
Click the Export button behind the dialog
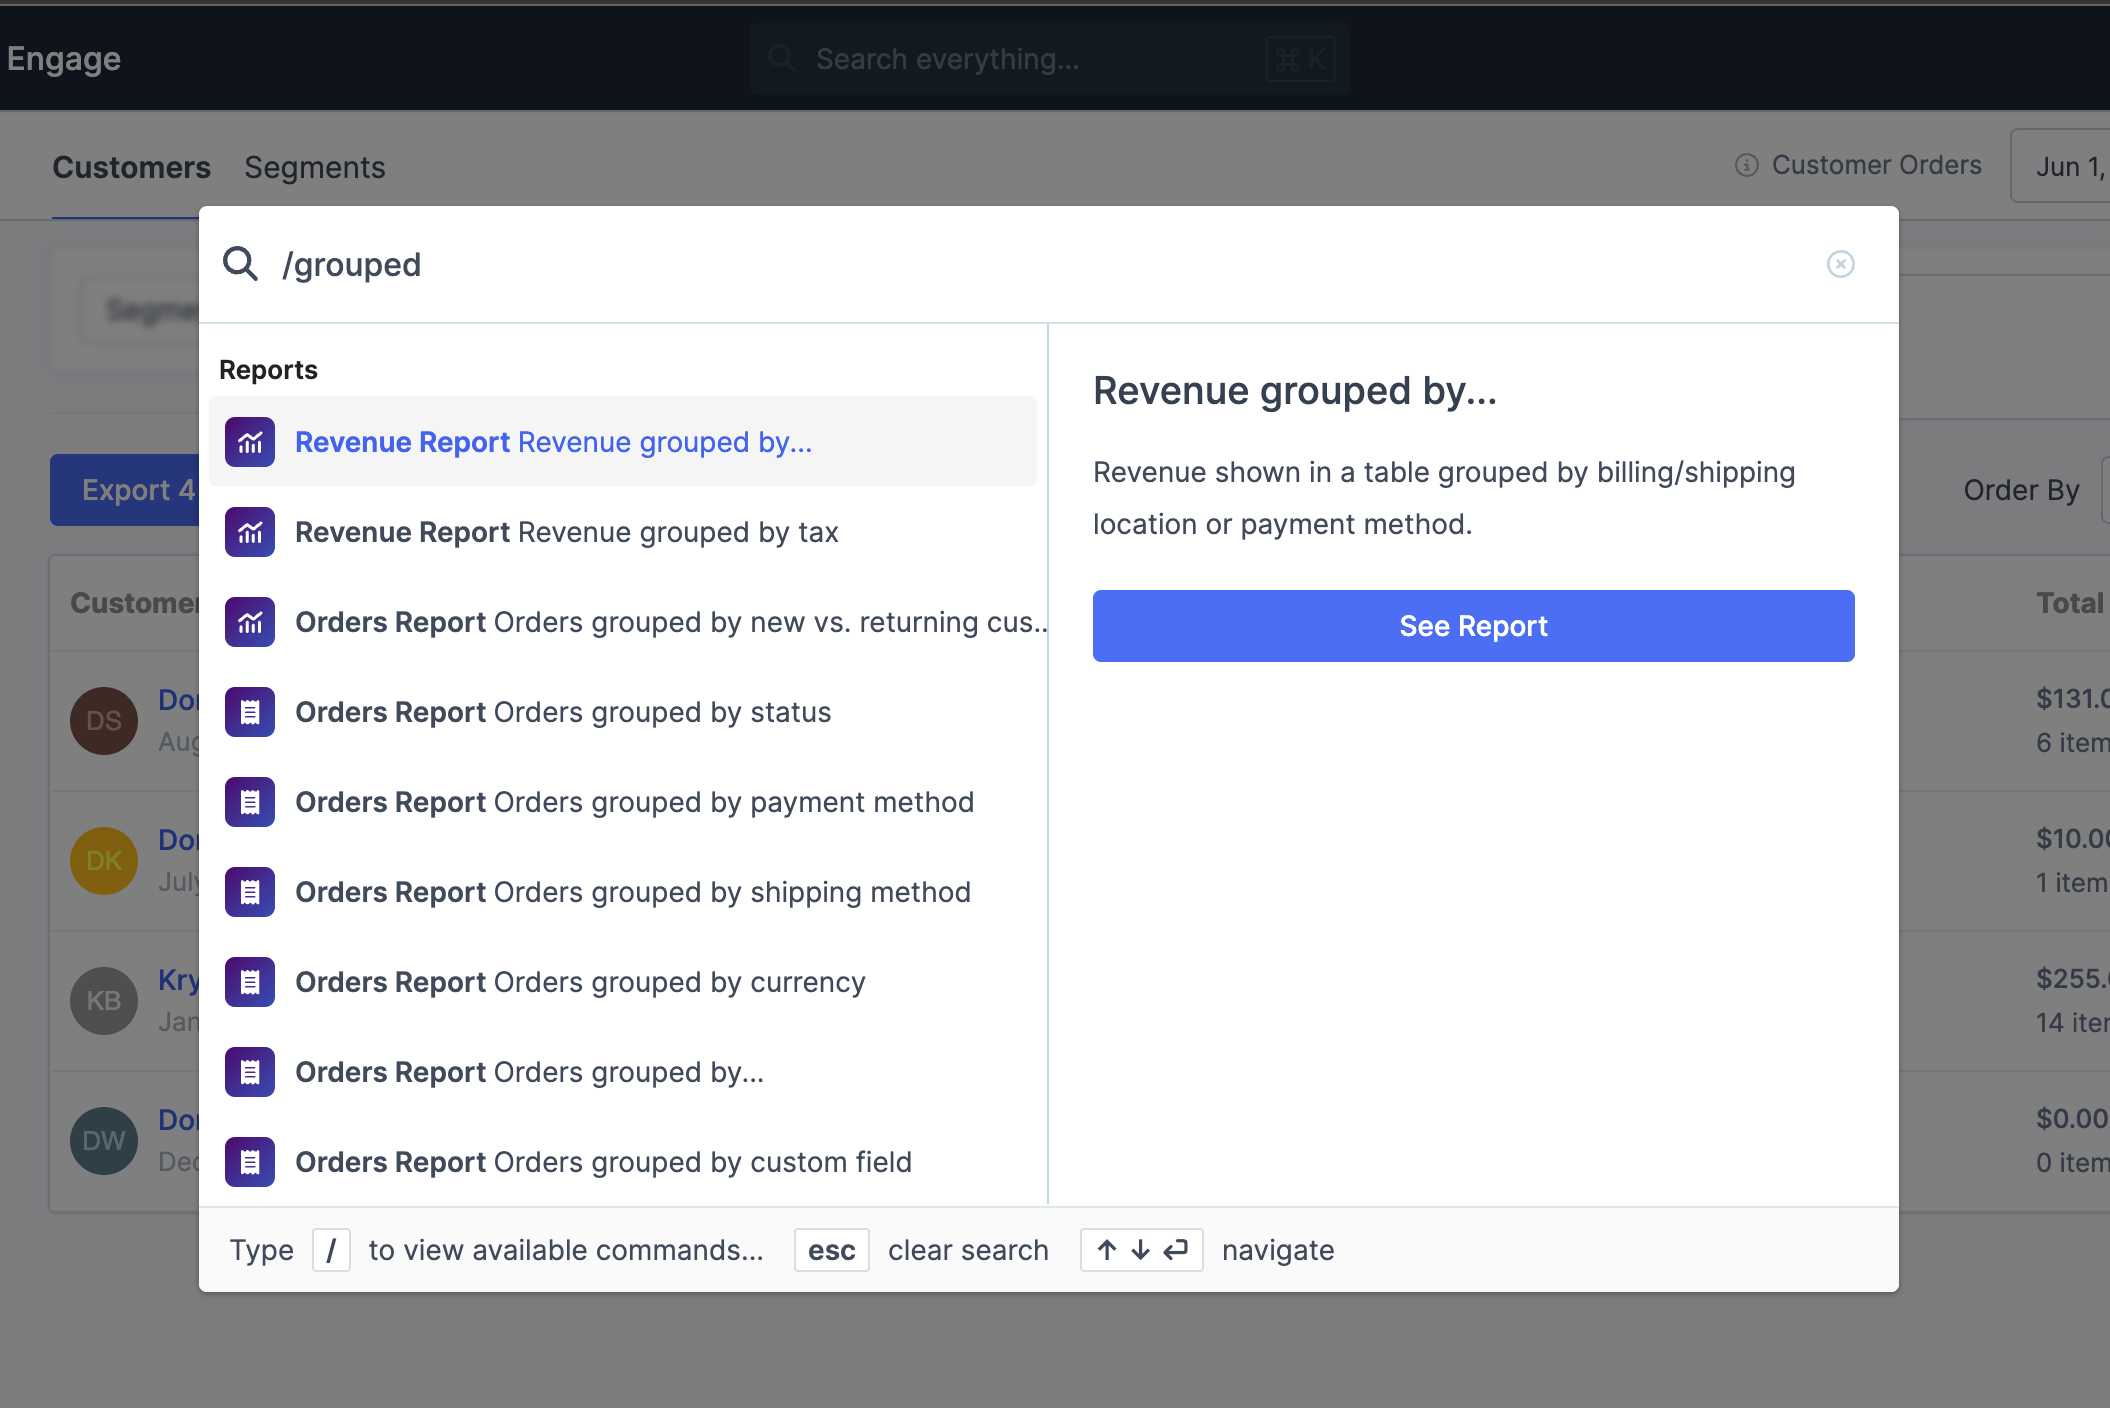click(125, 490)
